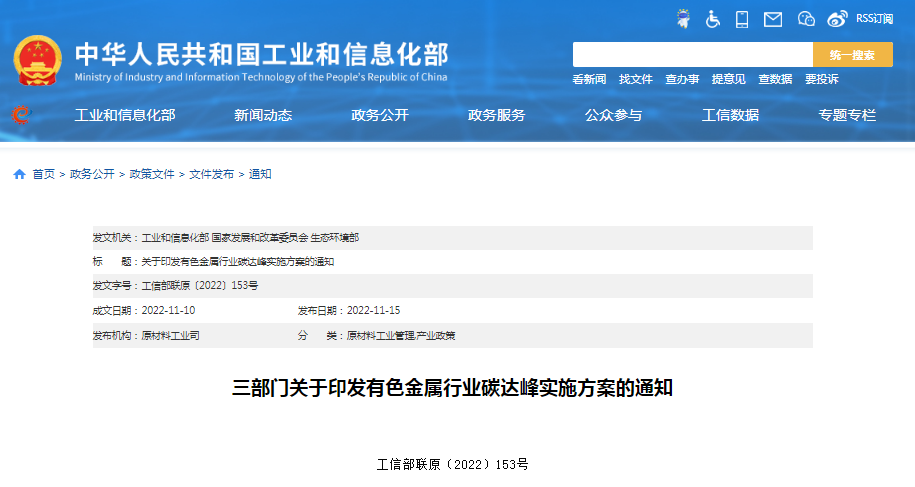Click the English ministry name subtitle
Screen dimensions: 915x487
coord(261,77)
